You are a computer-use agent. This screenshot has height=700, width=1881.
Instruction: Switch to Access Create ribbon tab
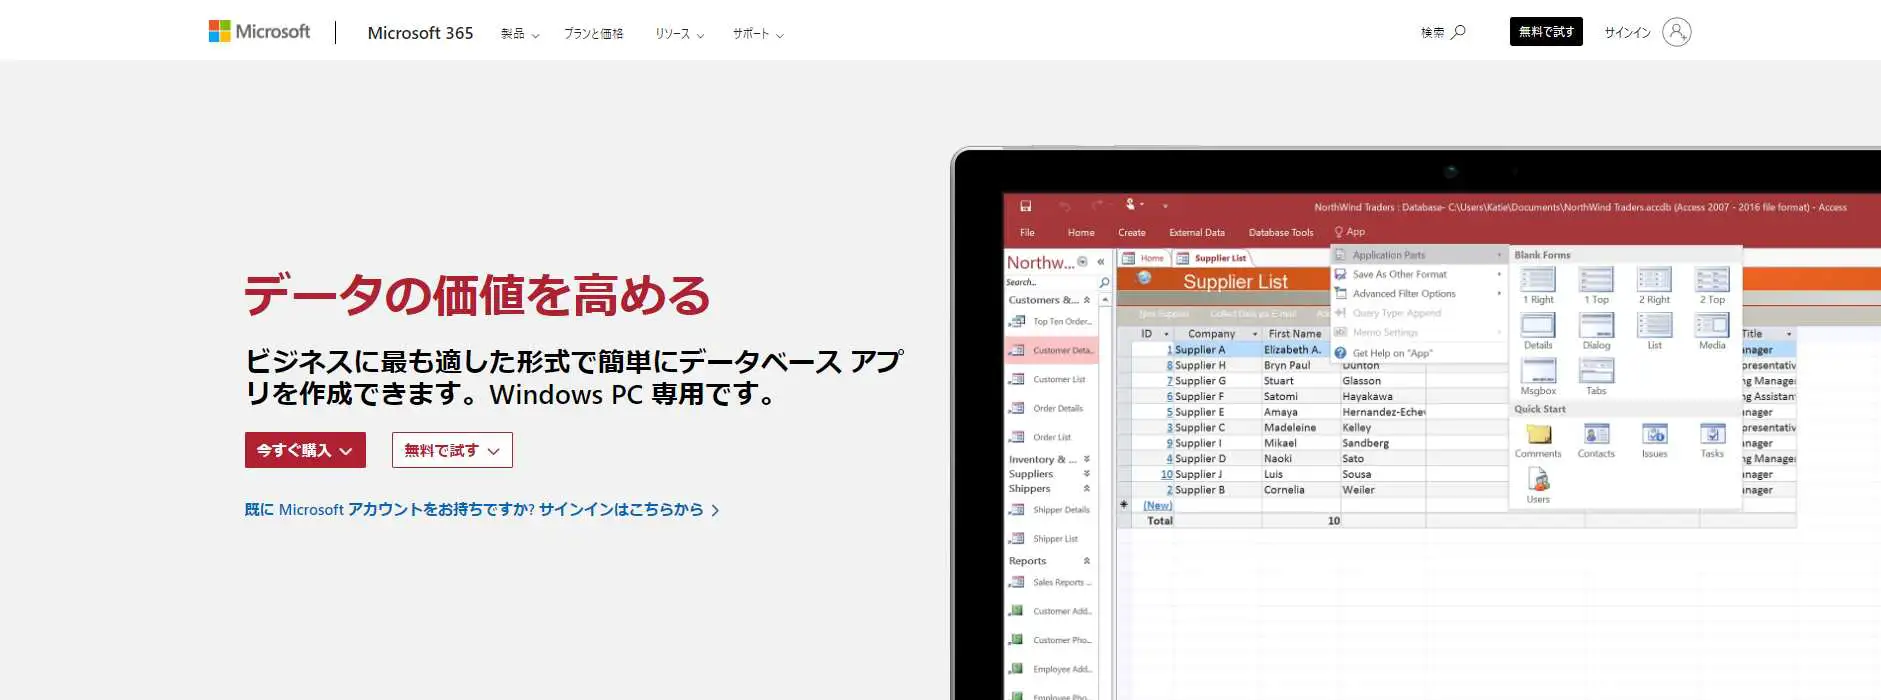(x=1132, y=232)
